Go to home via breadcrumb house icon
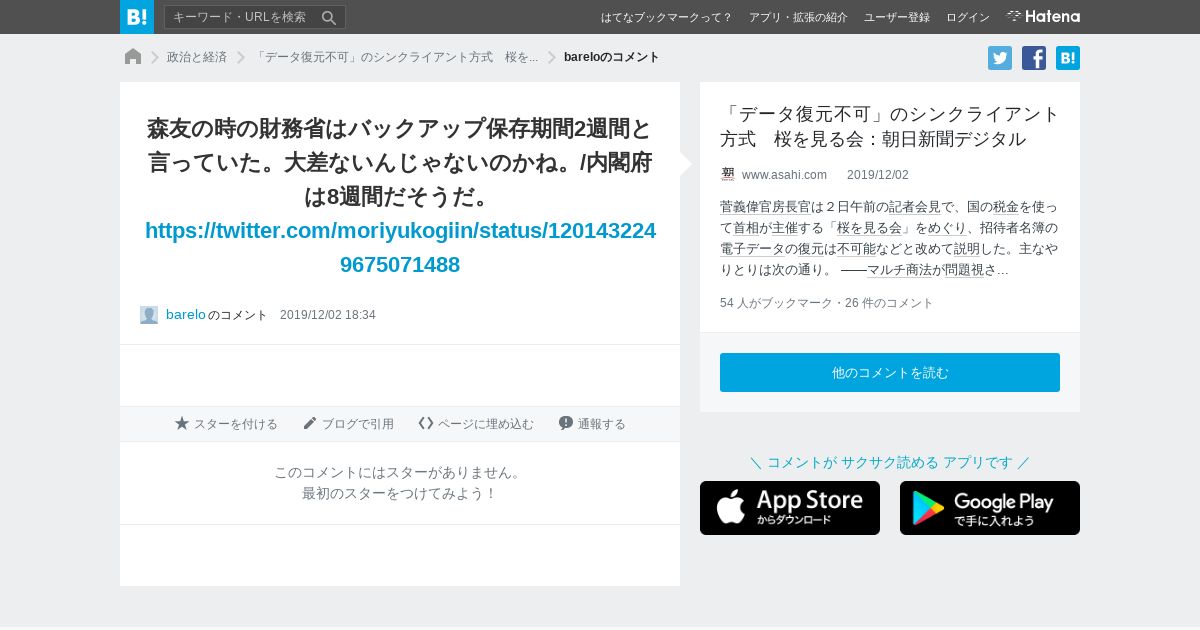The width and height of the screenshot is (1200, 630). [133, 57]
